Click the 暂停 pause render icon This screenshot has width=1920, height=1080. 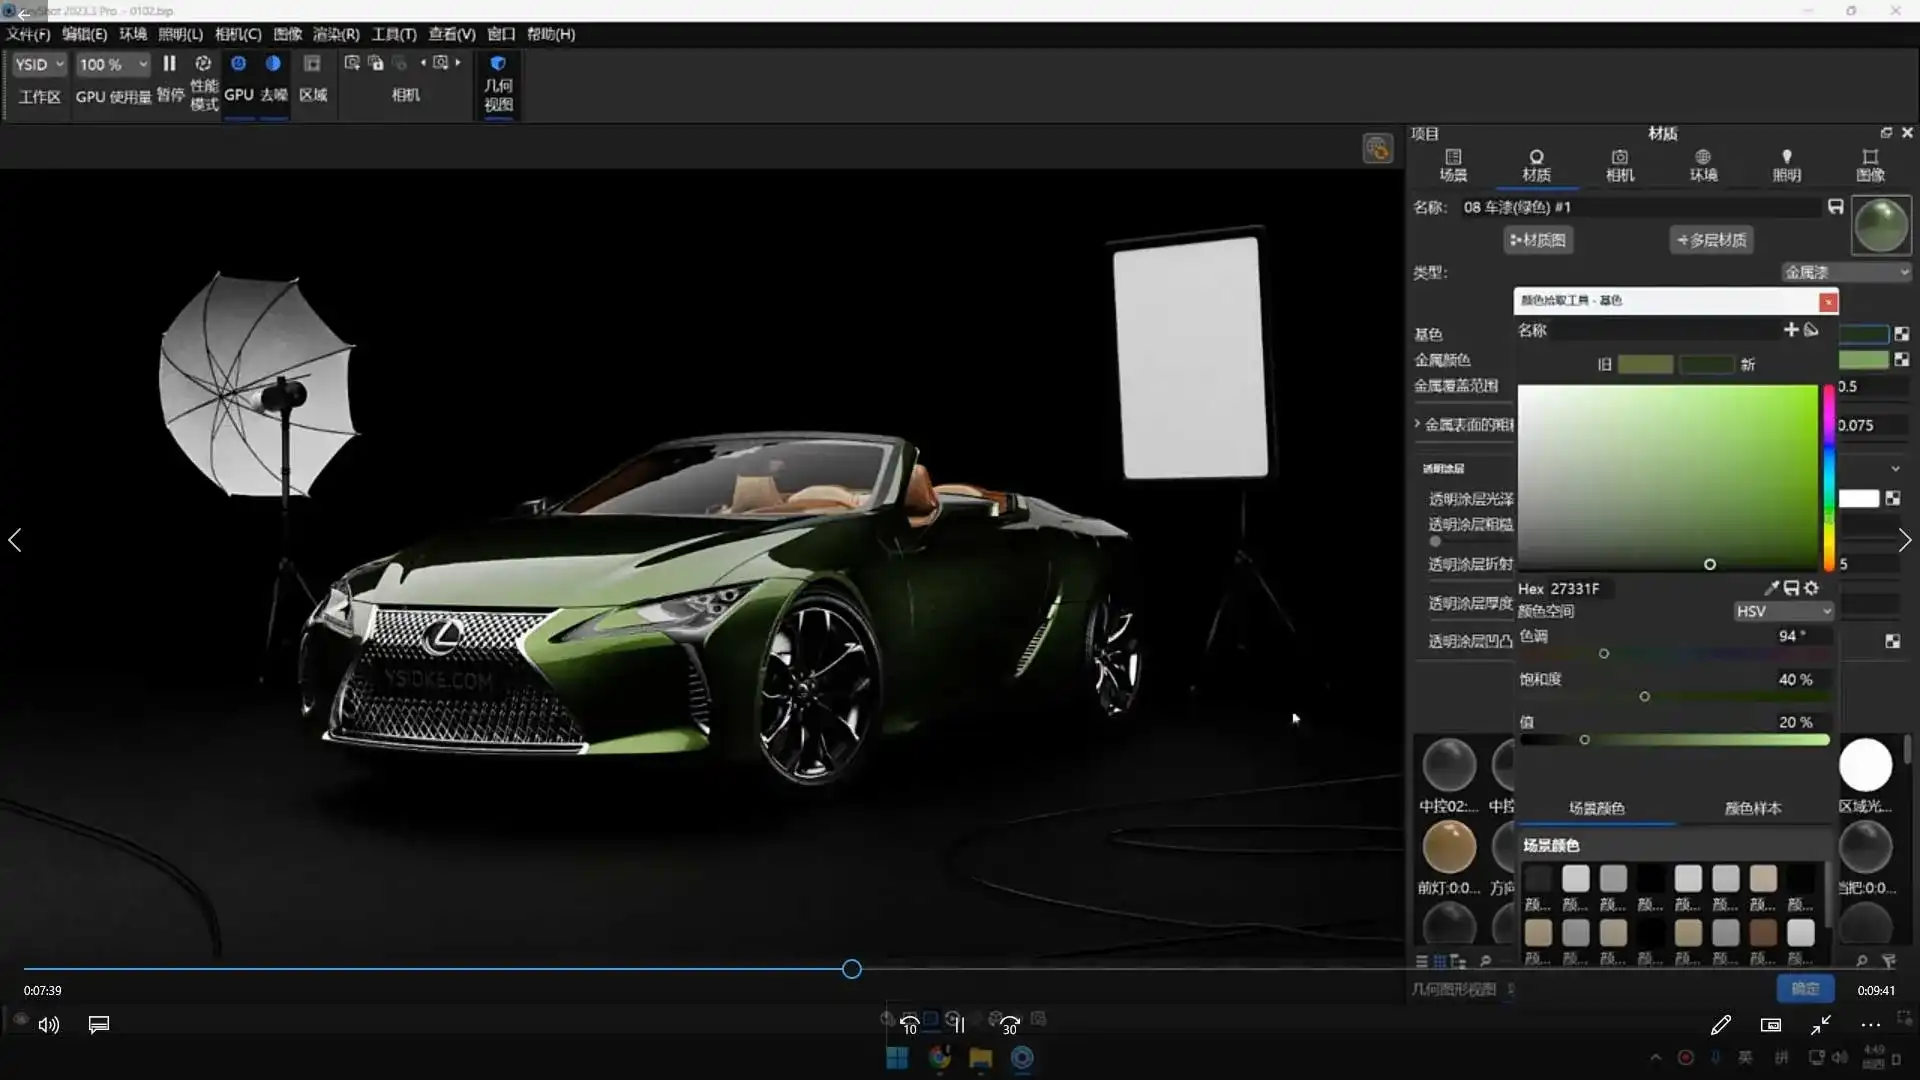pyautogui.click(x=169, y=64)
